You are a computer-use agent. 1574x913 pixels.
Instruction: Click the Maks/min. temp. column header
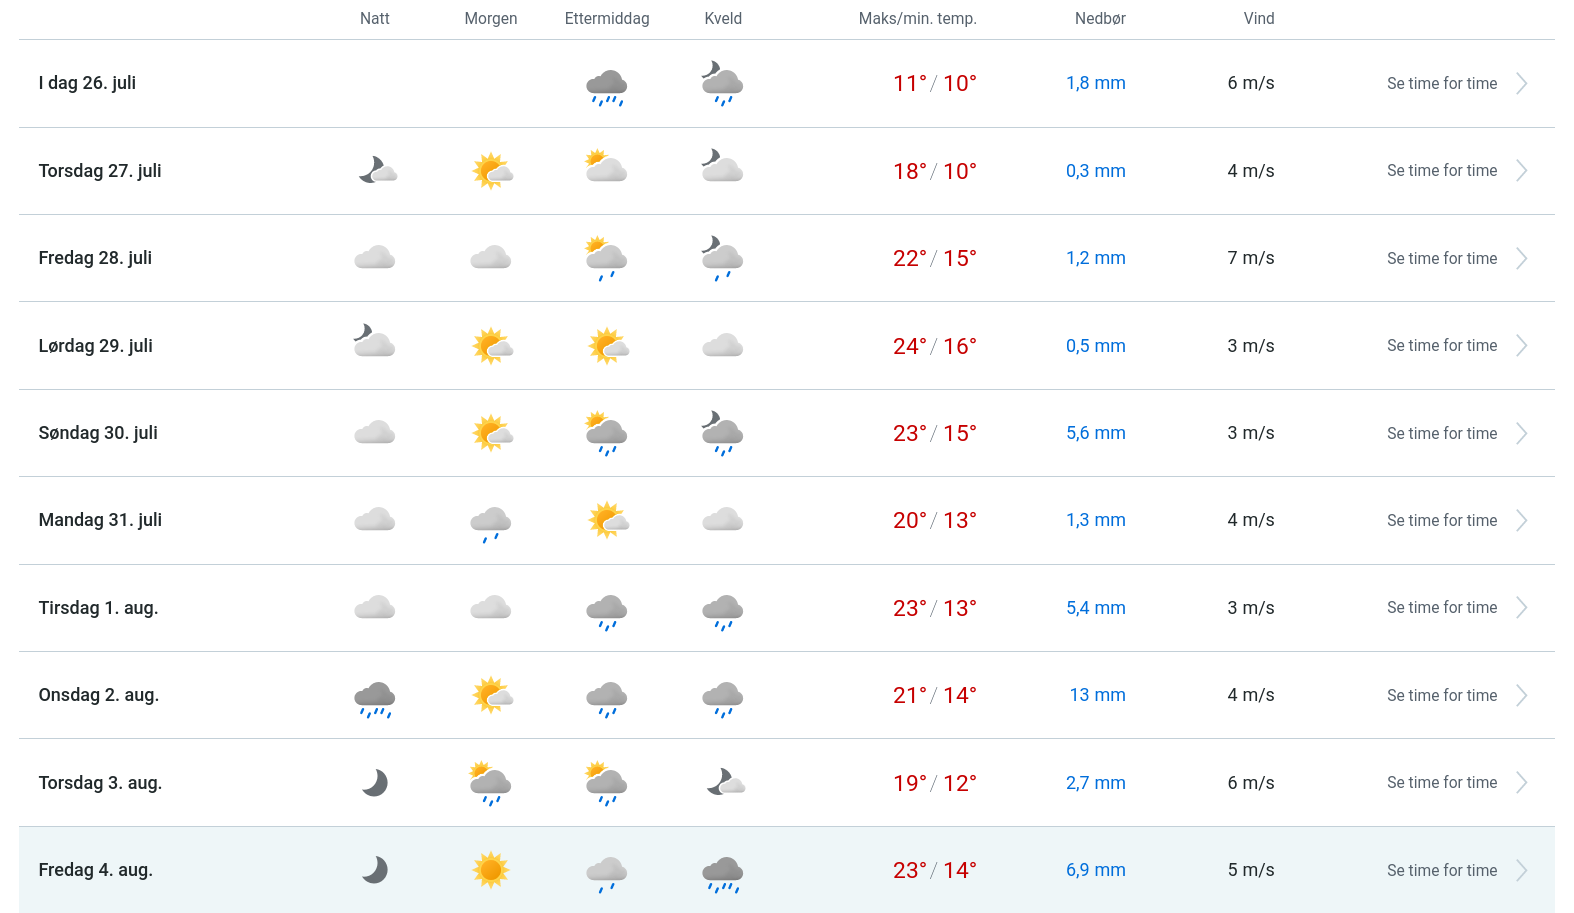[917, 18]
